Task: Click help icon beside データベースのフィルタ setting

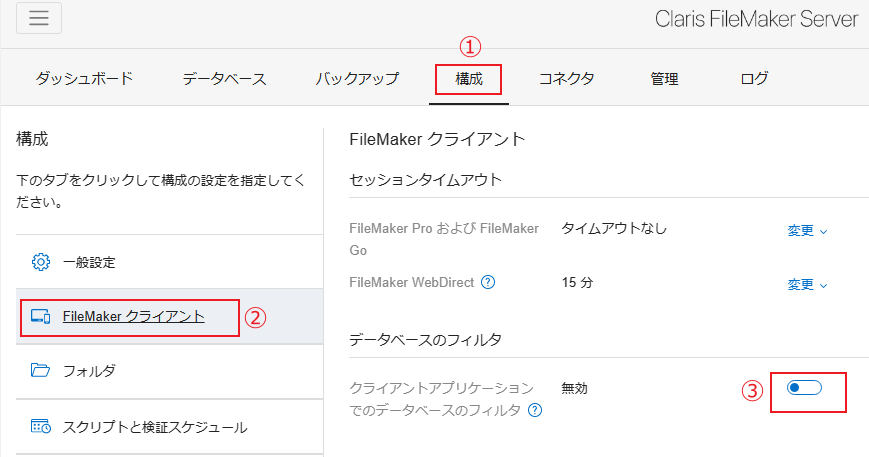Action: (x=535, y=409)
